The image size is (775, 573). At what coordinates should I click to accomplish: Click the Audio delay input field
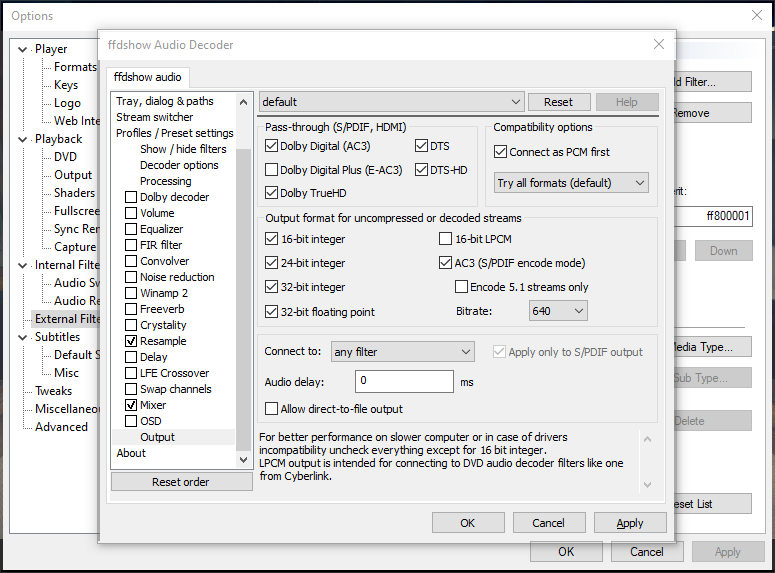click(404, 381)
